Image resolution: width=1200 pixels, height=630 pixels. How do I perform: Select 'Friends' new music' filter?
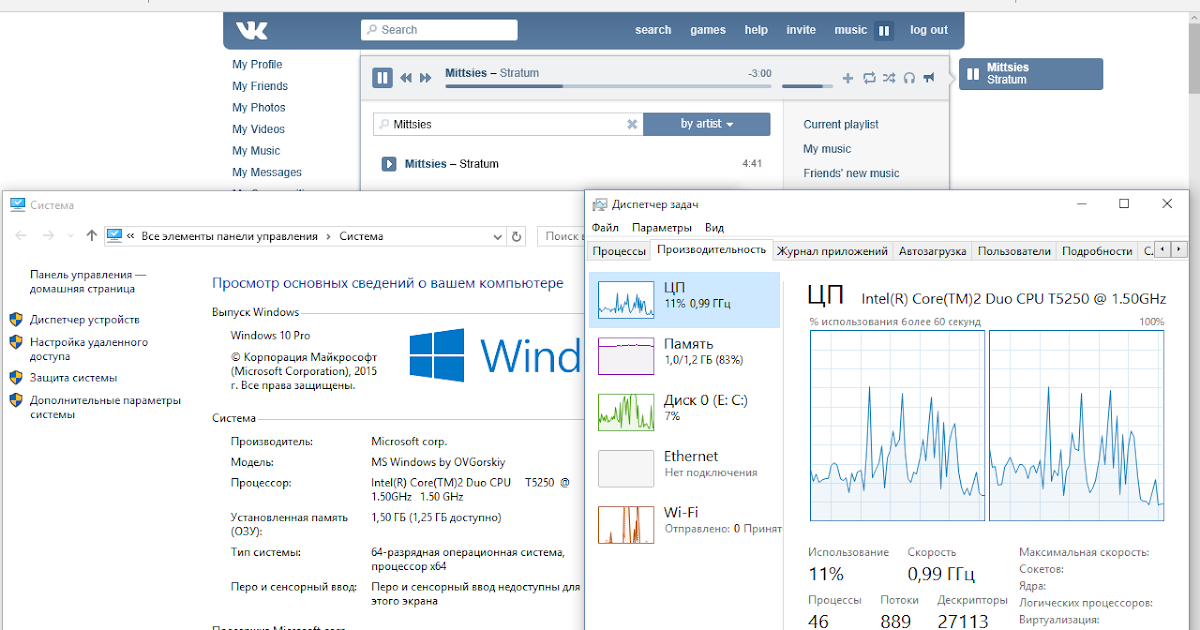point(851,173)
